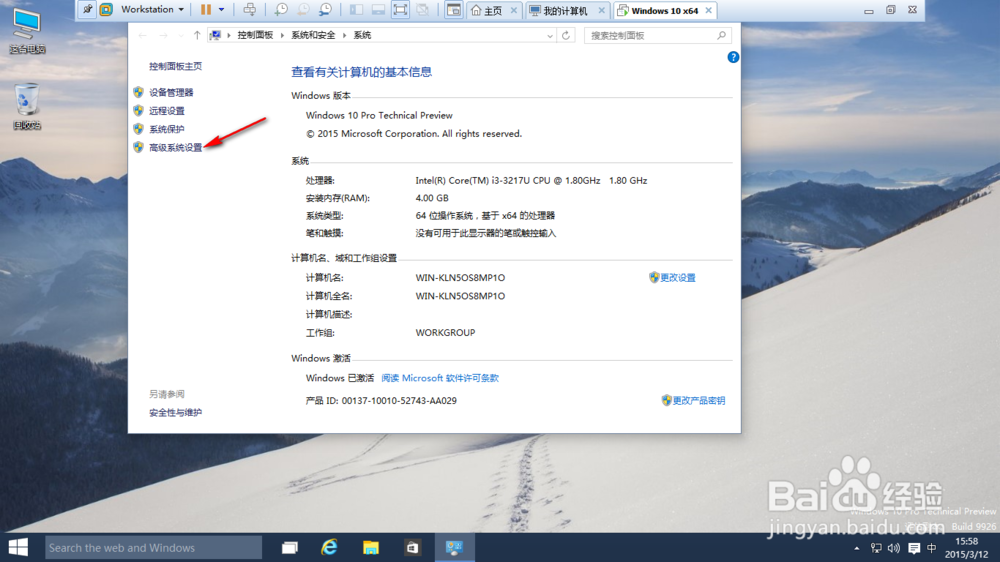Switch to the 我的计算机 tab
Screen dimensions: 1000x562
click(x=559, y=11)
